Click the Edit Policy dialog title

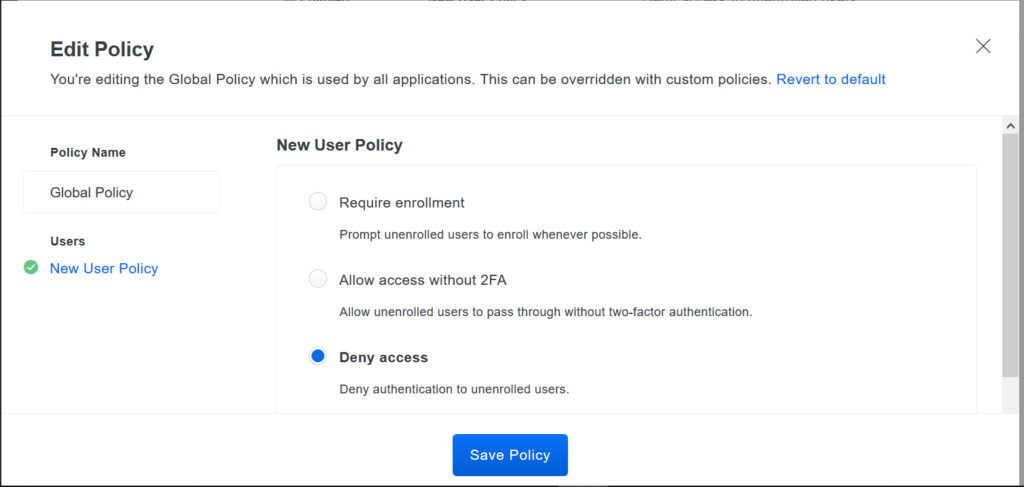[x=102, y=50]
